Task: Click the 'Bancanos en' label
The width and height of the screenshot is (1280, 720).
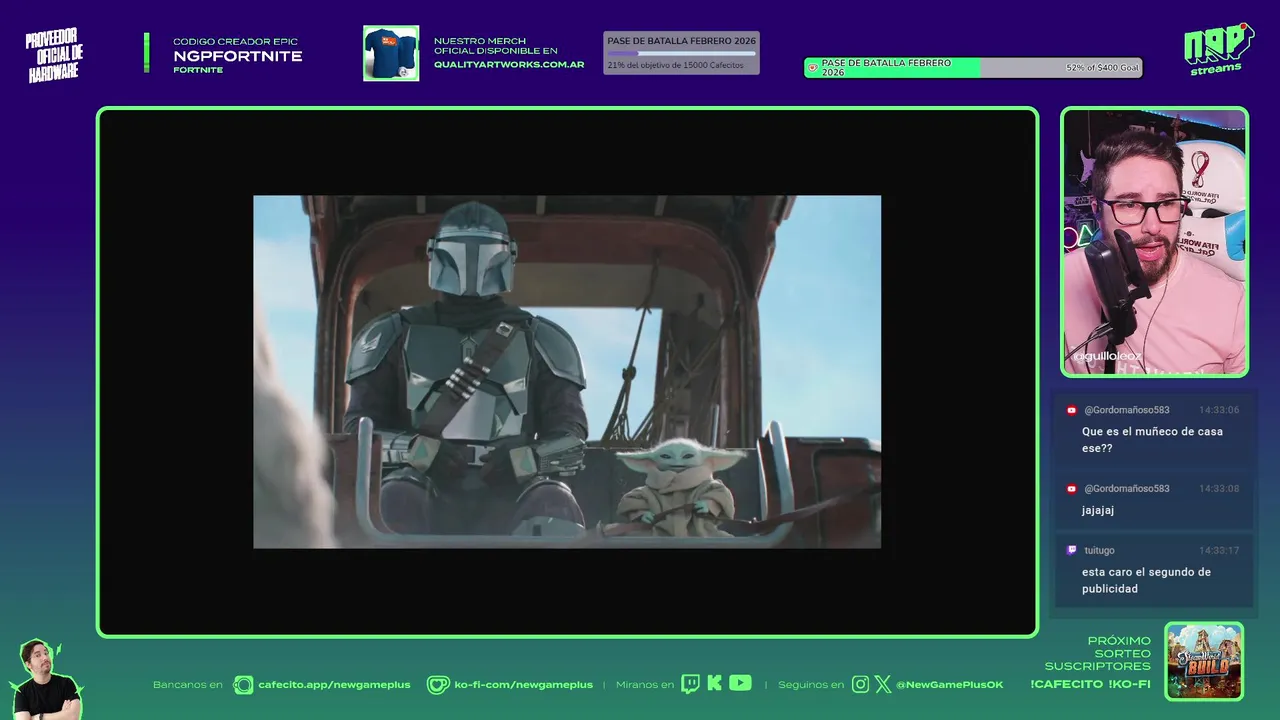Action: (x=188, y=685)
